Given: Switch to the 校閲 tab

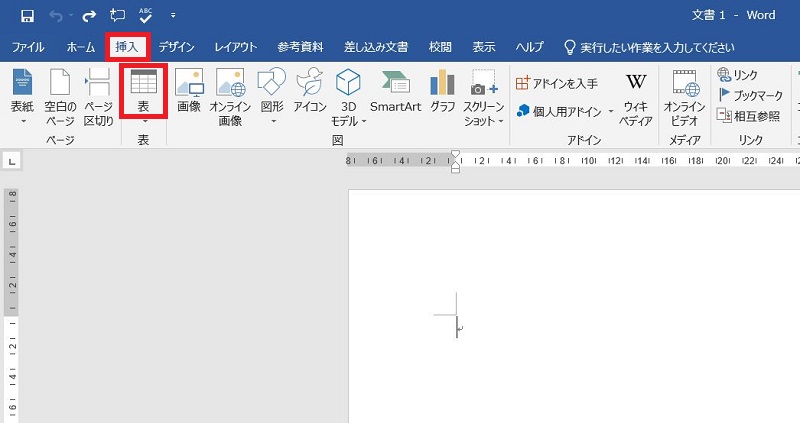Looking at the screenshot, I should [x=440, y=47].
